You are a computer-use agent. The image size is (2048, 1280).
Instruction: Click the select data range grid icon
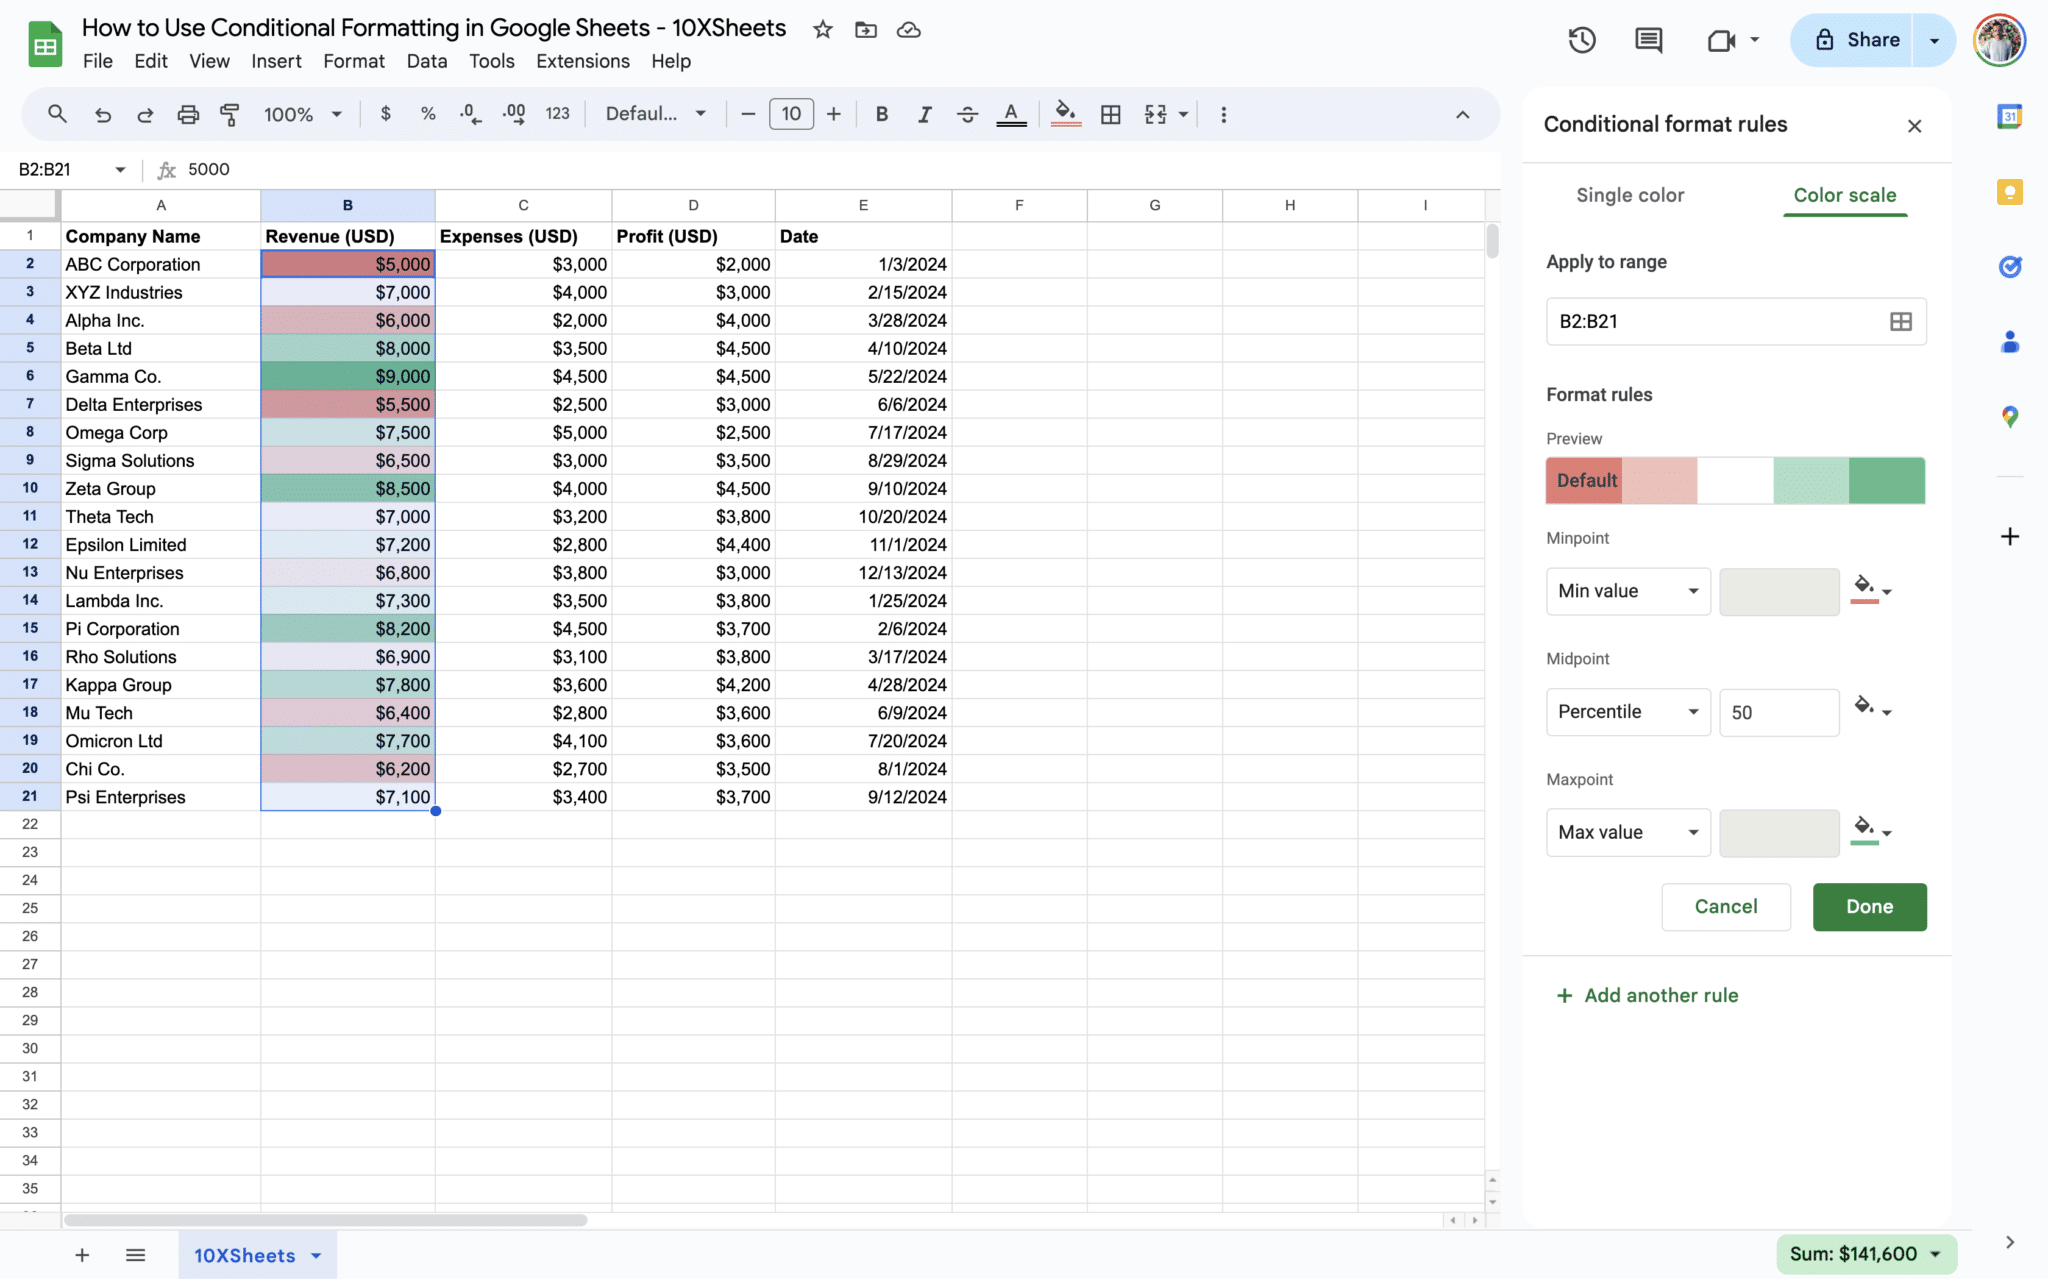tap(1900, 321)
